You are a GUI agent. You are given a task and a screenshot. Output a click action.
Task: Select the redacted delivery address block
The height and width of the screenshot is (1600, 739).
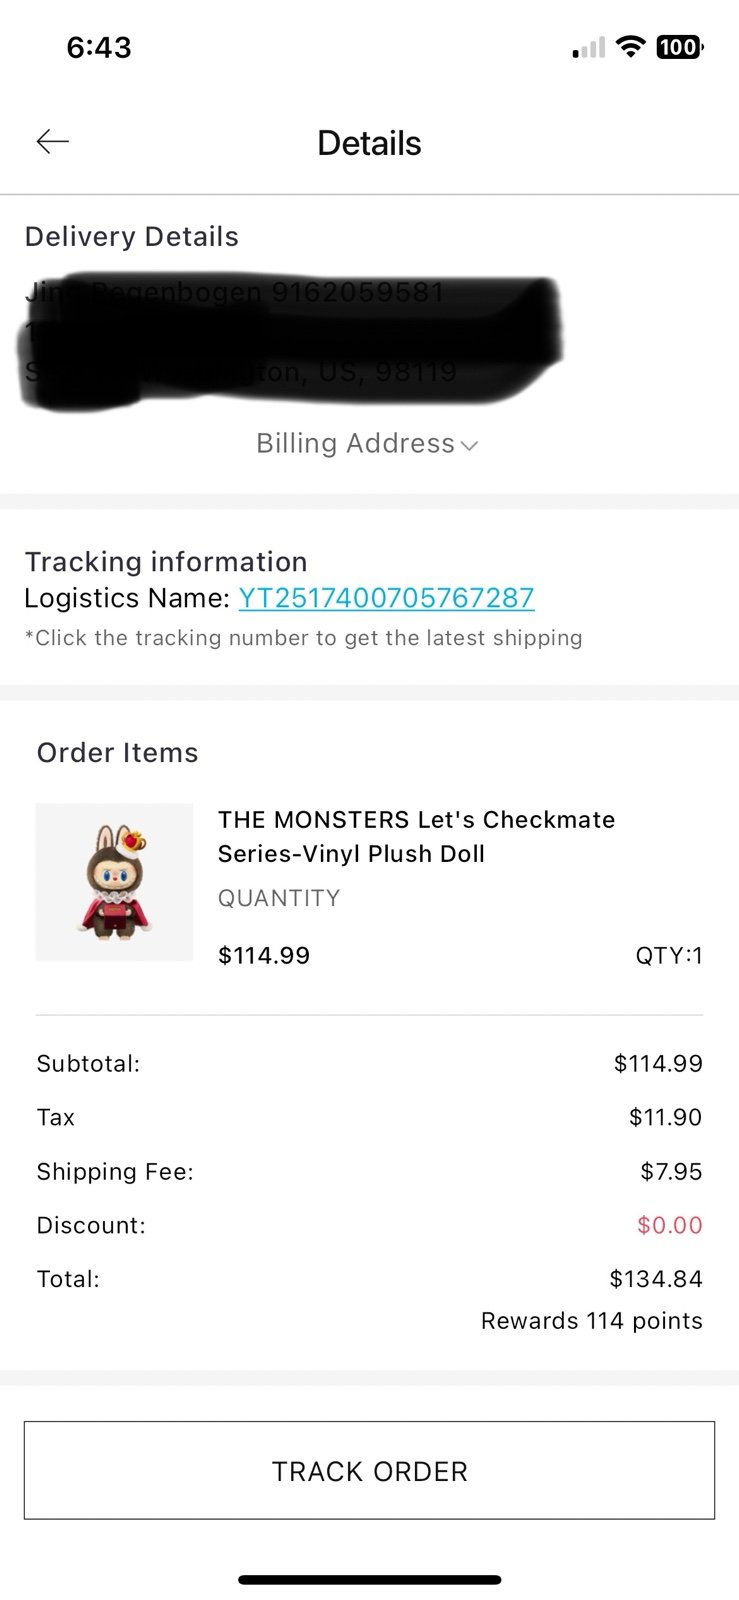coord(290,333)
